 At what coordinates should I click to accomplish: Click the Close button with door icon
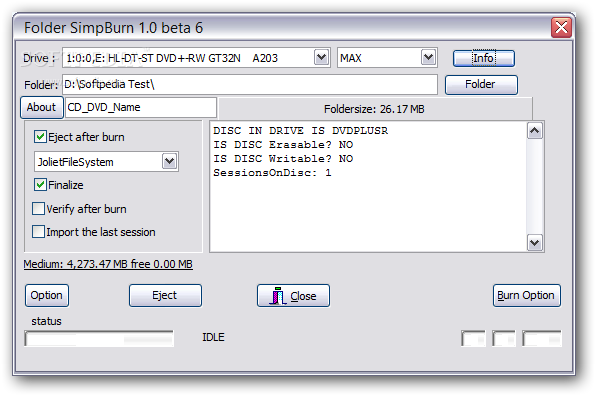pos(293,295)
